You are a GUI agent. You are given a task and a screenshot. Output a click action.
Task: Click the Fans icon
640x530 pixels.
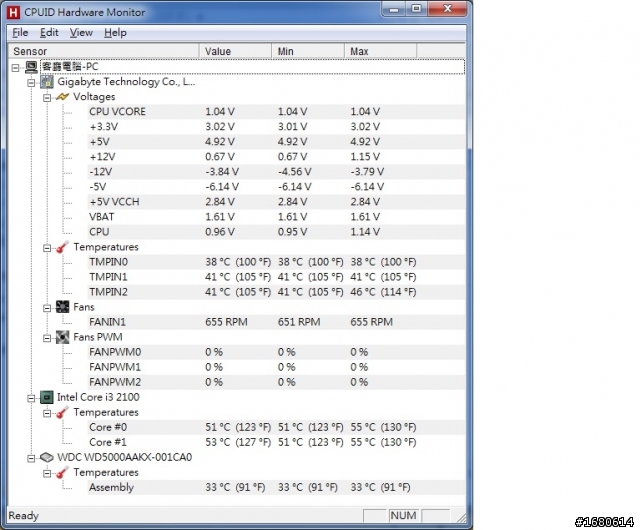click(62, 307)
